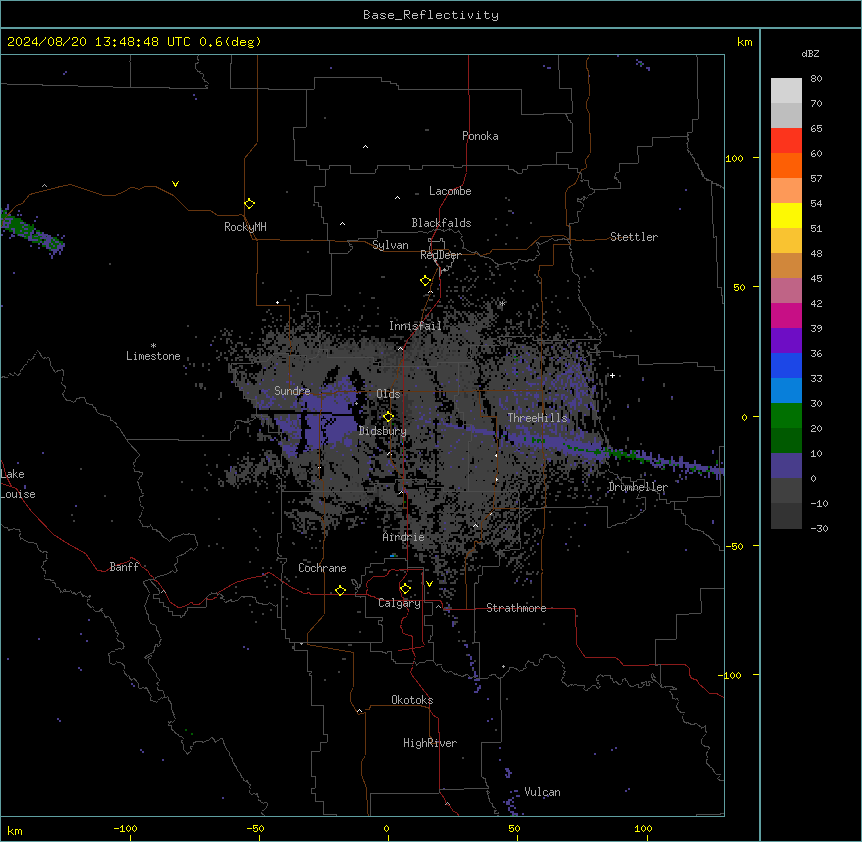Click the Innisfail city label

click(x=415, y=326)
